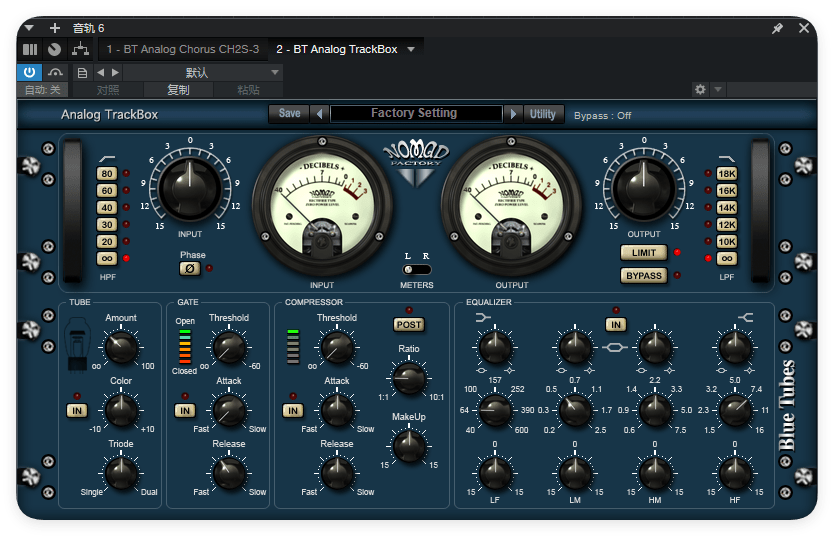Click the tube Color knob

(x=121, y=410)
